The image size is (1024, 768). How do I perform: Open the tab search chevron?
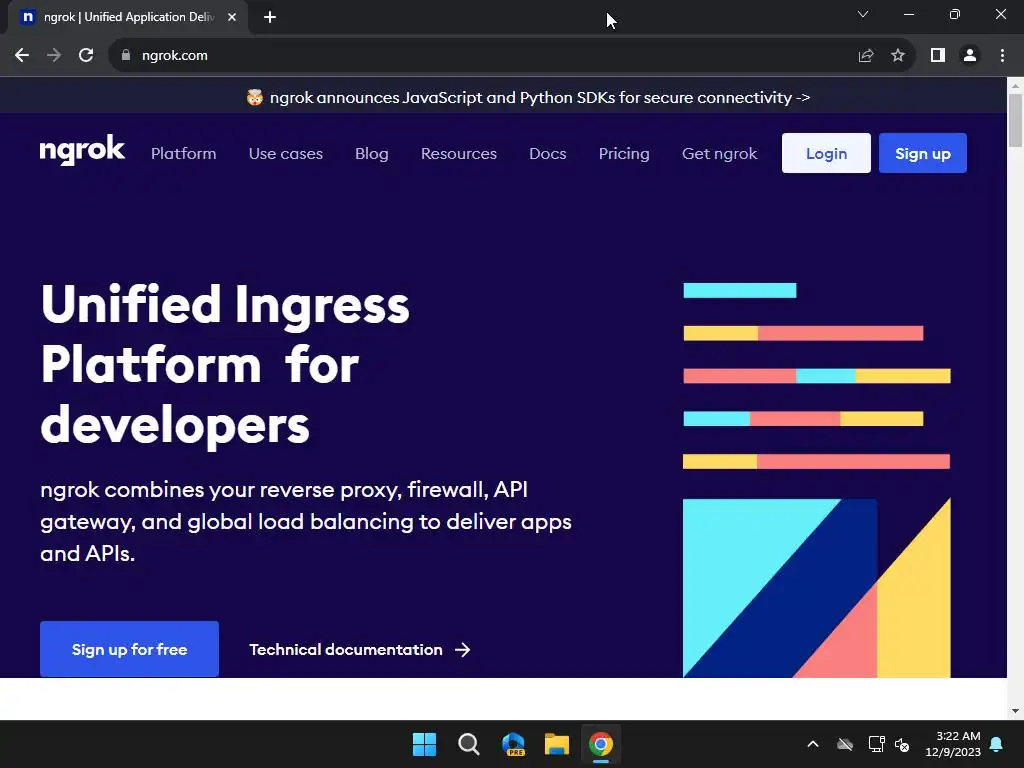point(863,14)
